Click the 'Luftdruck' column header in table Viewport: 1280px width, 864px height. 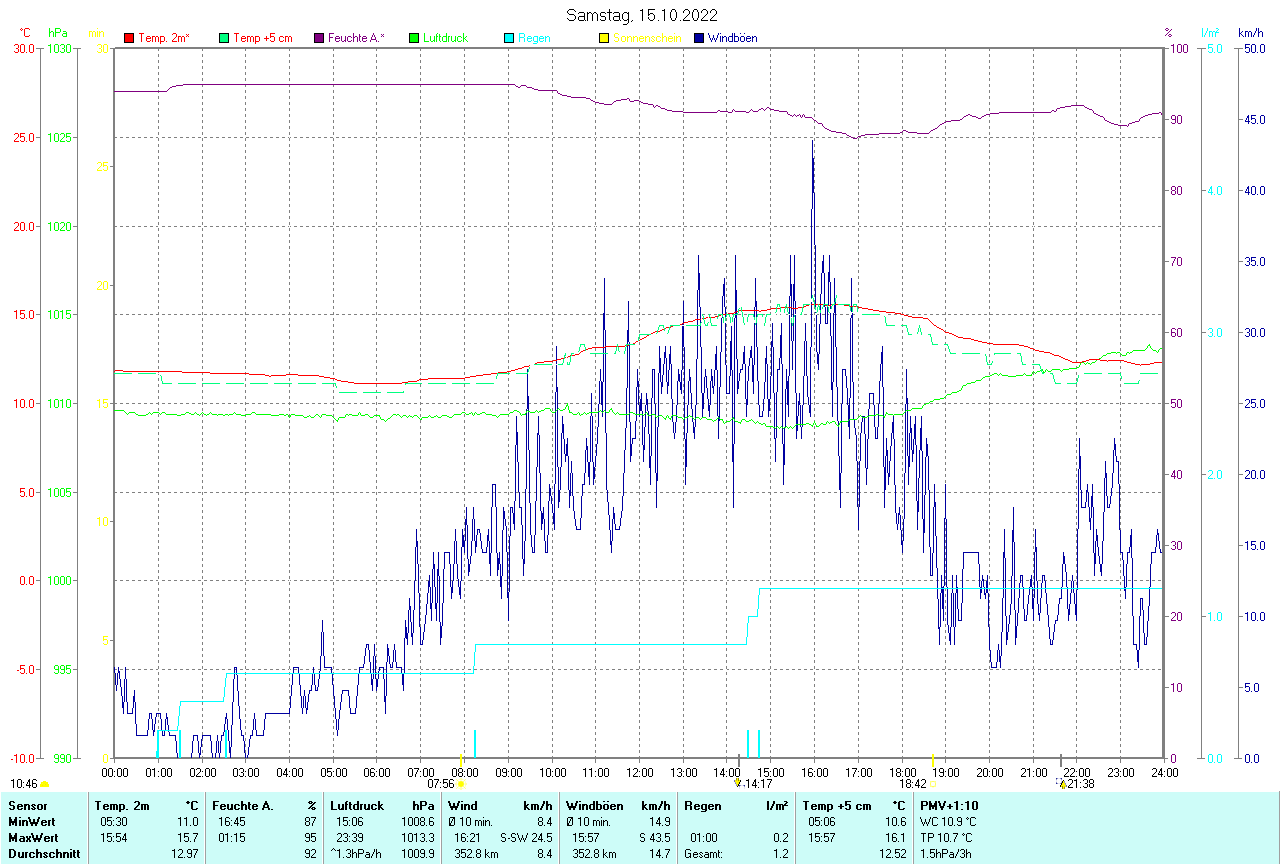[358, 806]
